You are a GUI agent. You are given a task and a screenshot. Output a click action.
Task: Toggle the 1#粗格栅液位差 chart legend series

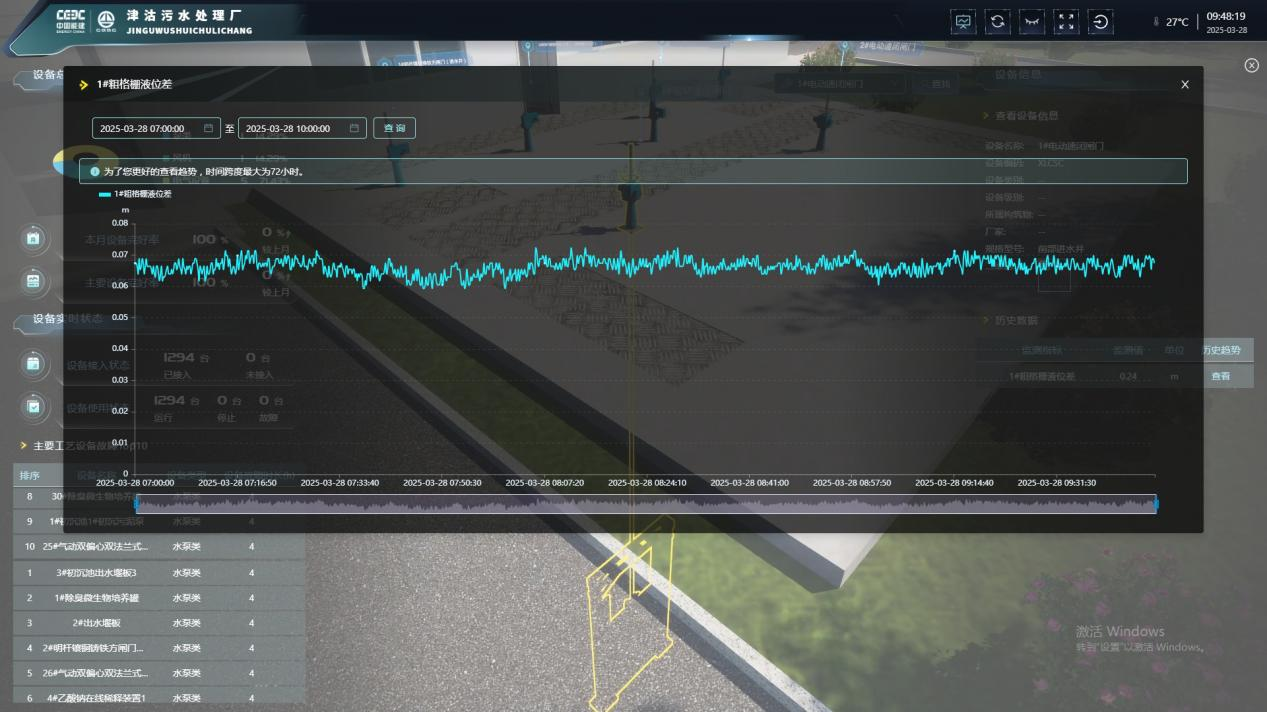point(136,194)
